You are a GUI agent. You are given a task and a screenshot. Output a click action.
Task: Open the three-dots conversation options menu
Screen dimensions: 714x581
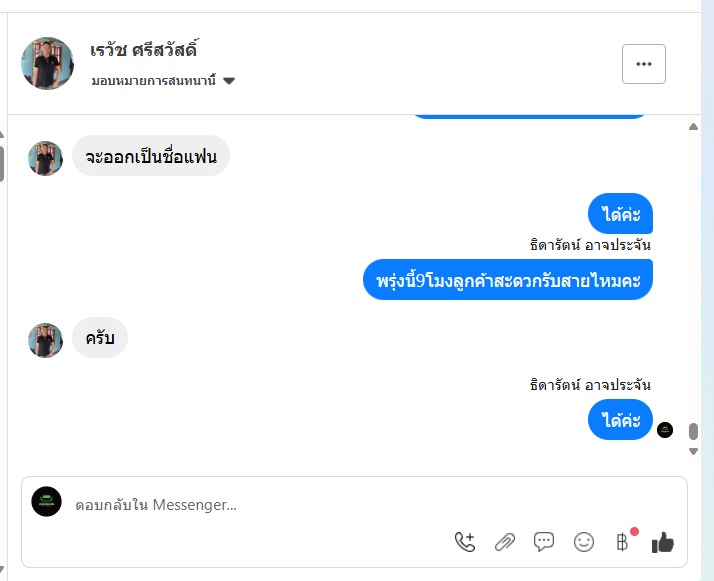click(x=643, y=64)
